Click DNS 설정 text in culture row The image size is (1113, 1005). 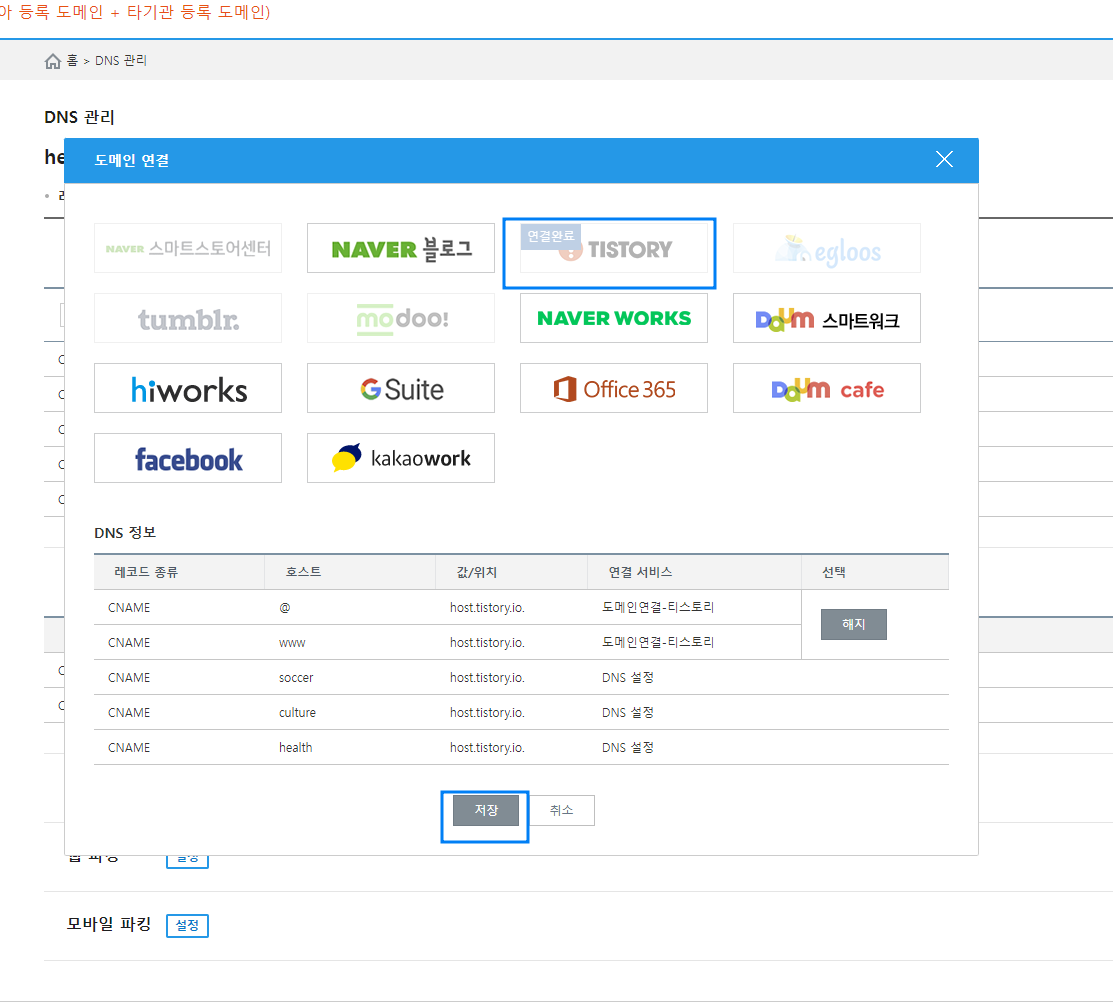click(x=627, y=713)
